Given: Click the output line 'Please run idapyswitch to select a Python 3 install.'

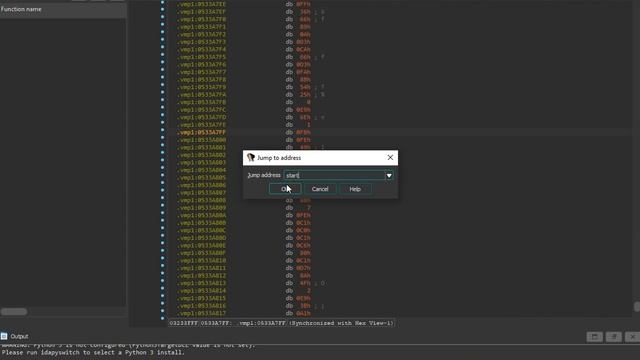Looking at the screenshot, I should click(x=93, y=352).
